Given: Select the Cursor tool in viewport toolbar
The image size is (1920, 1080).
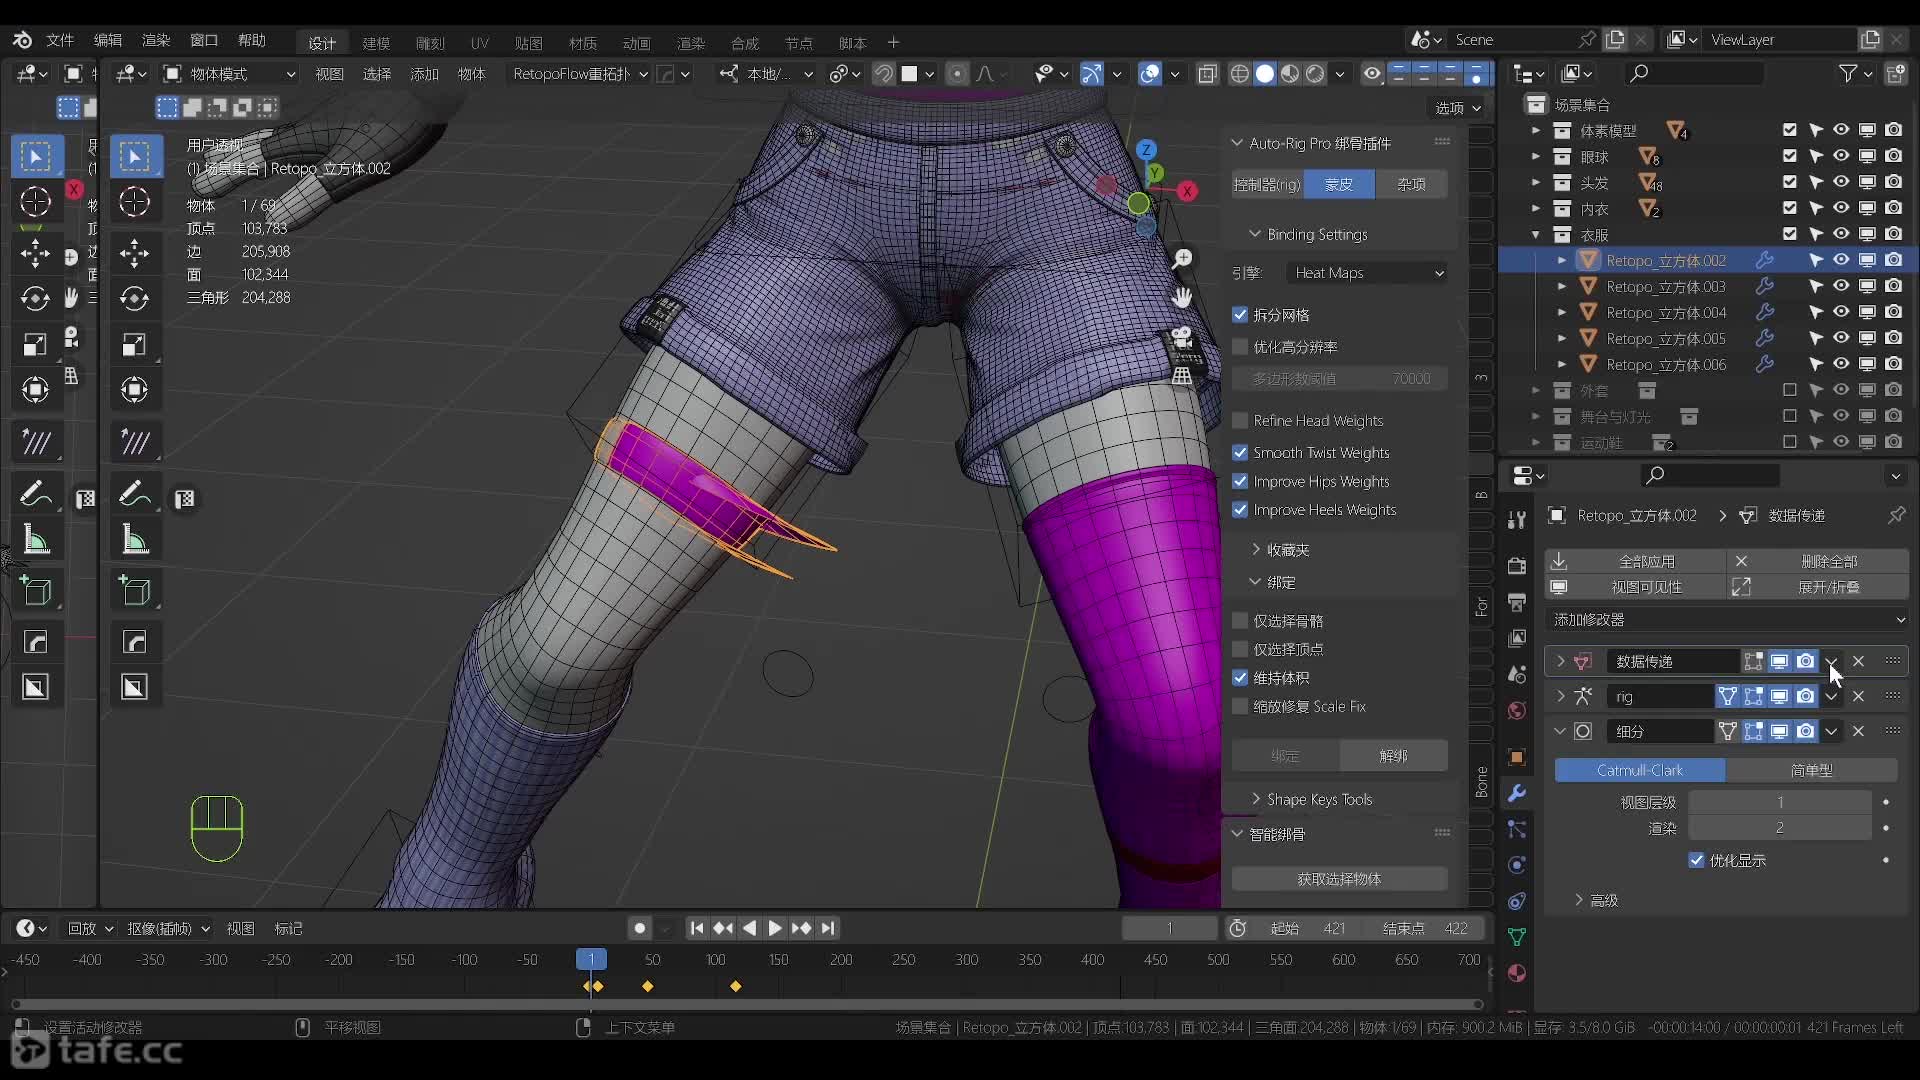Looking at the screenshot, I should point(134,202).
